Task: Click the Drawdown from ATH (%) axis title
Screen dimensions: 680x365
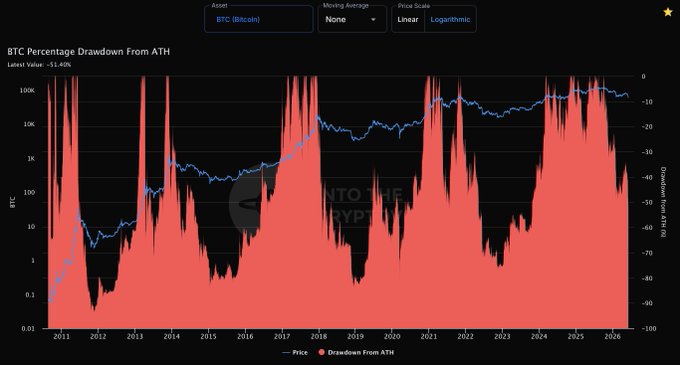Action: [x=663, y=202]
